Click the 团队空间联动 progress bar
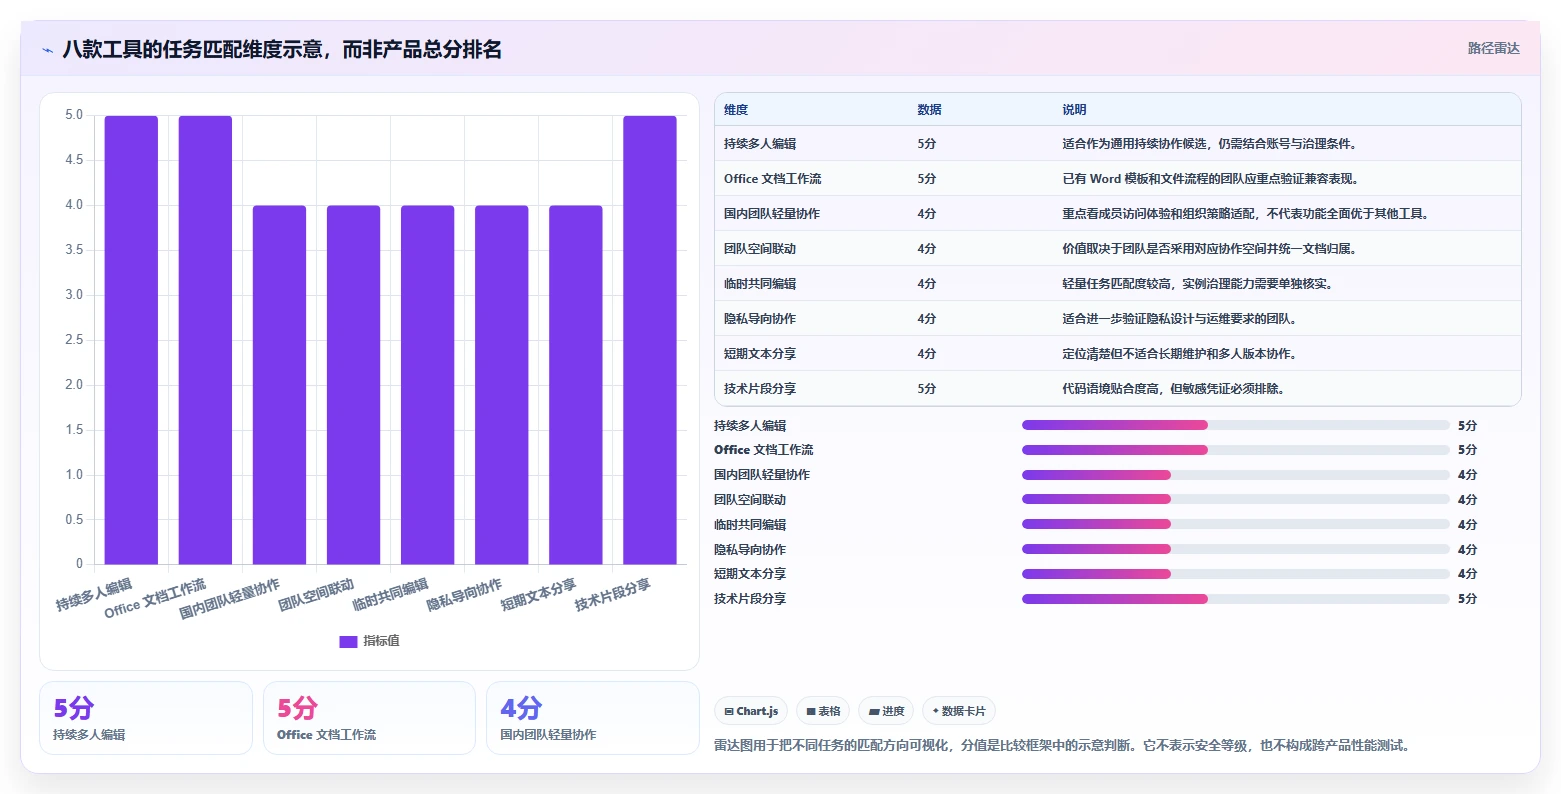1561x794 pixels. pos(1235,499)
